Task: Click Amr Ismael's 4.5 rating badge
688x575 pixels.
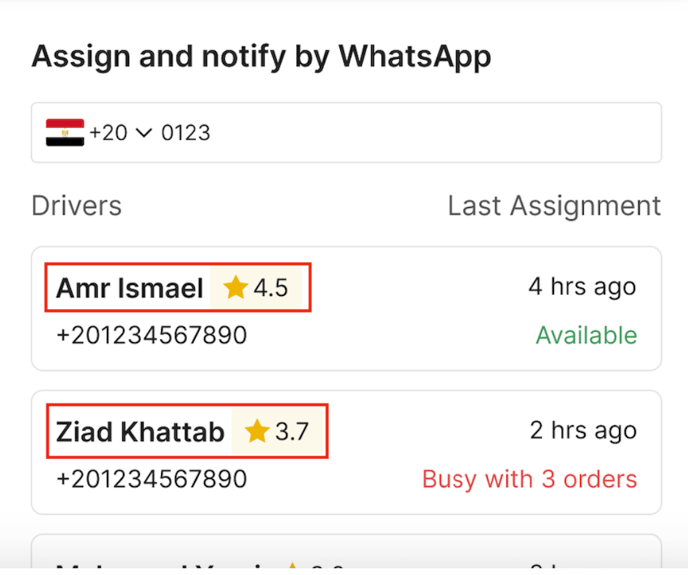Action: tap(258, 288)
